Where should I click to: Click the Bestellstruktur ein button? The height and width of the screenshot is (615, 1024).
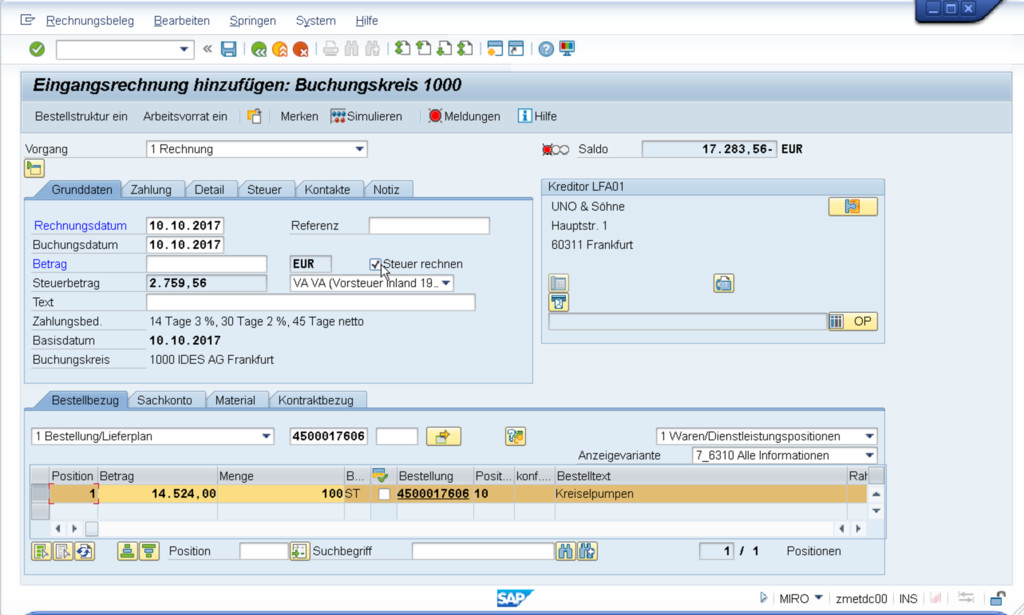pos(81,116)
